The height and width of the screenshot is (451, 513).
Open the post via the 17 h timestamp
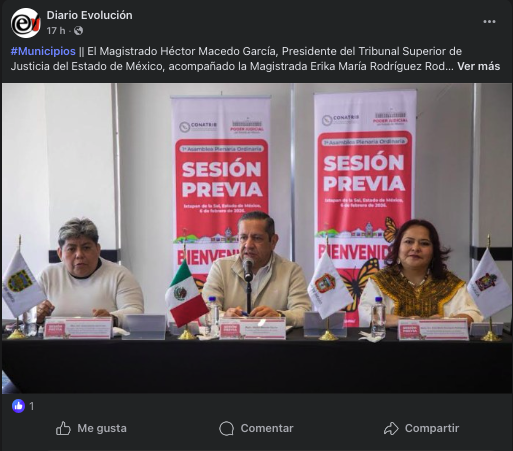[x=56, y=31]
